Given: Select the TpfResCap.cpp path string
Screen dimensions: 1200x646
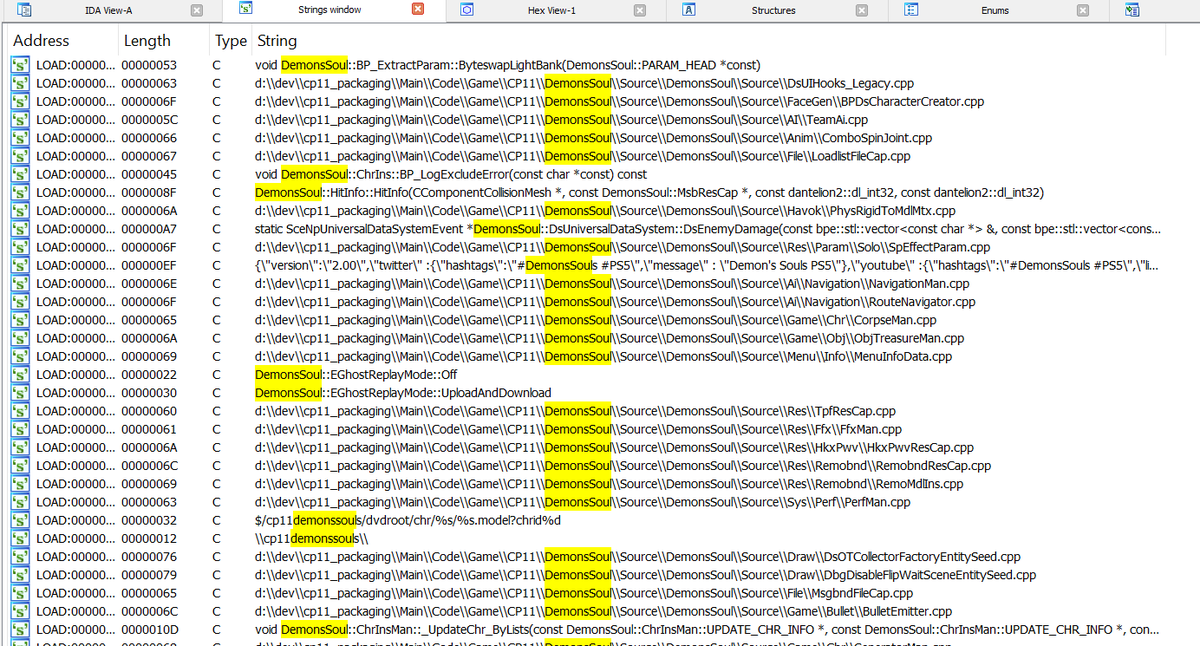Looking at the screenshot, I should coord(575,411).
